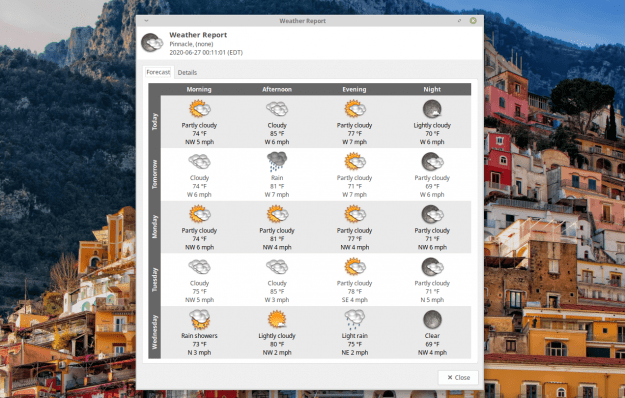Viewport: 625px width, 398px height.
Task: Click '70 °F' in Today night cell
Action: click(x=432, y=133)
